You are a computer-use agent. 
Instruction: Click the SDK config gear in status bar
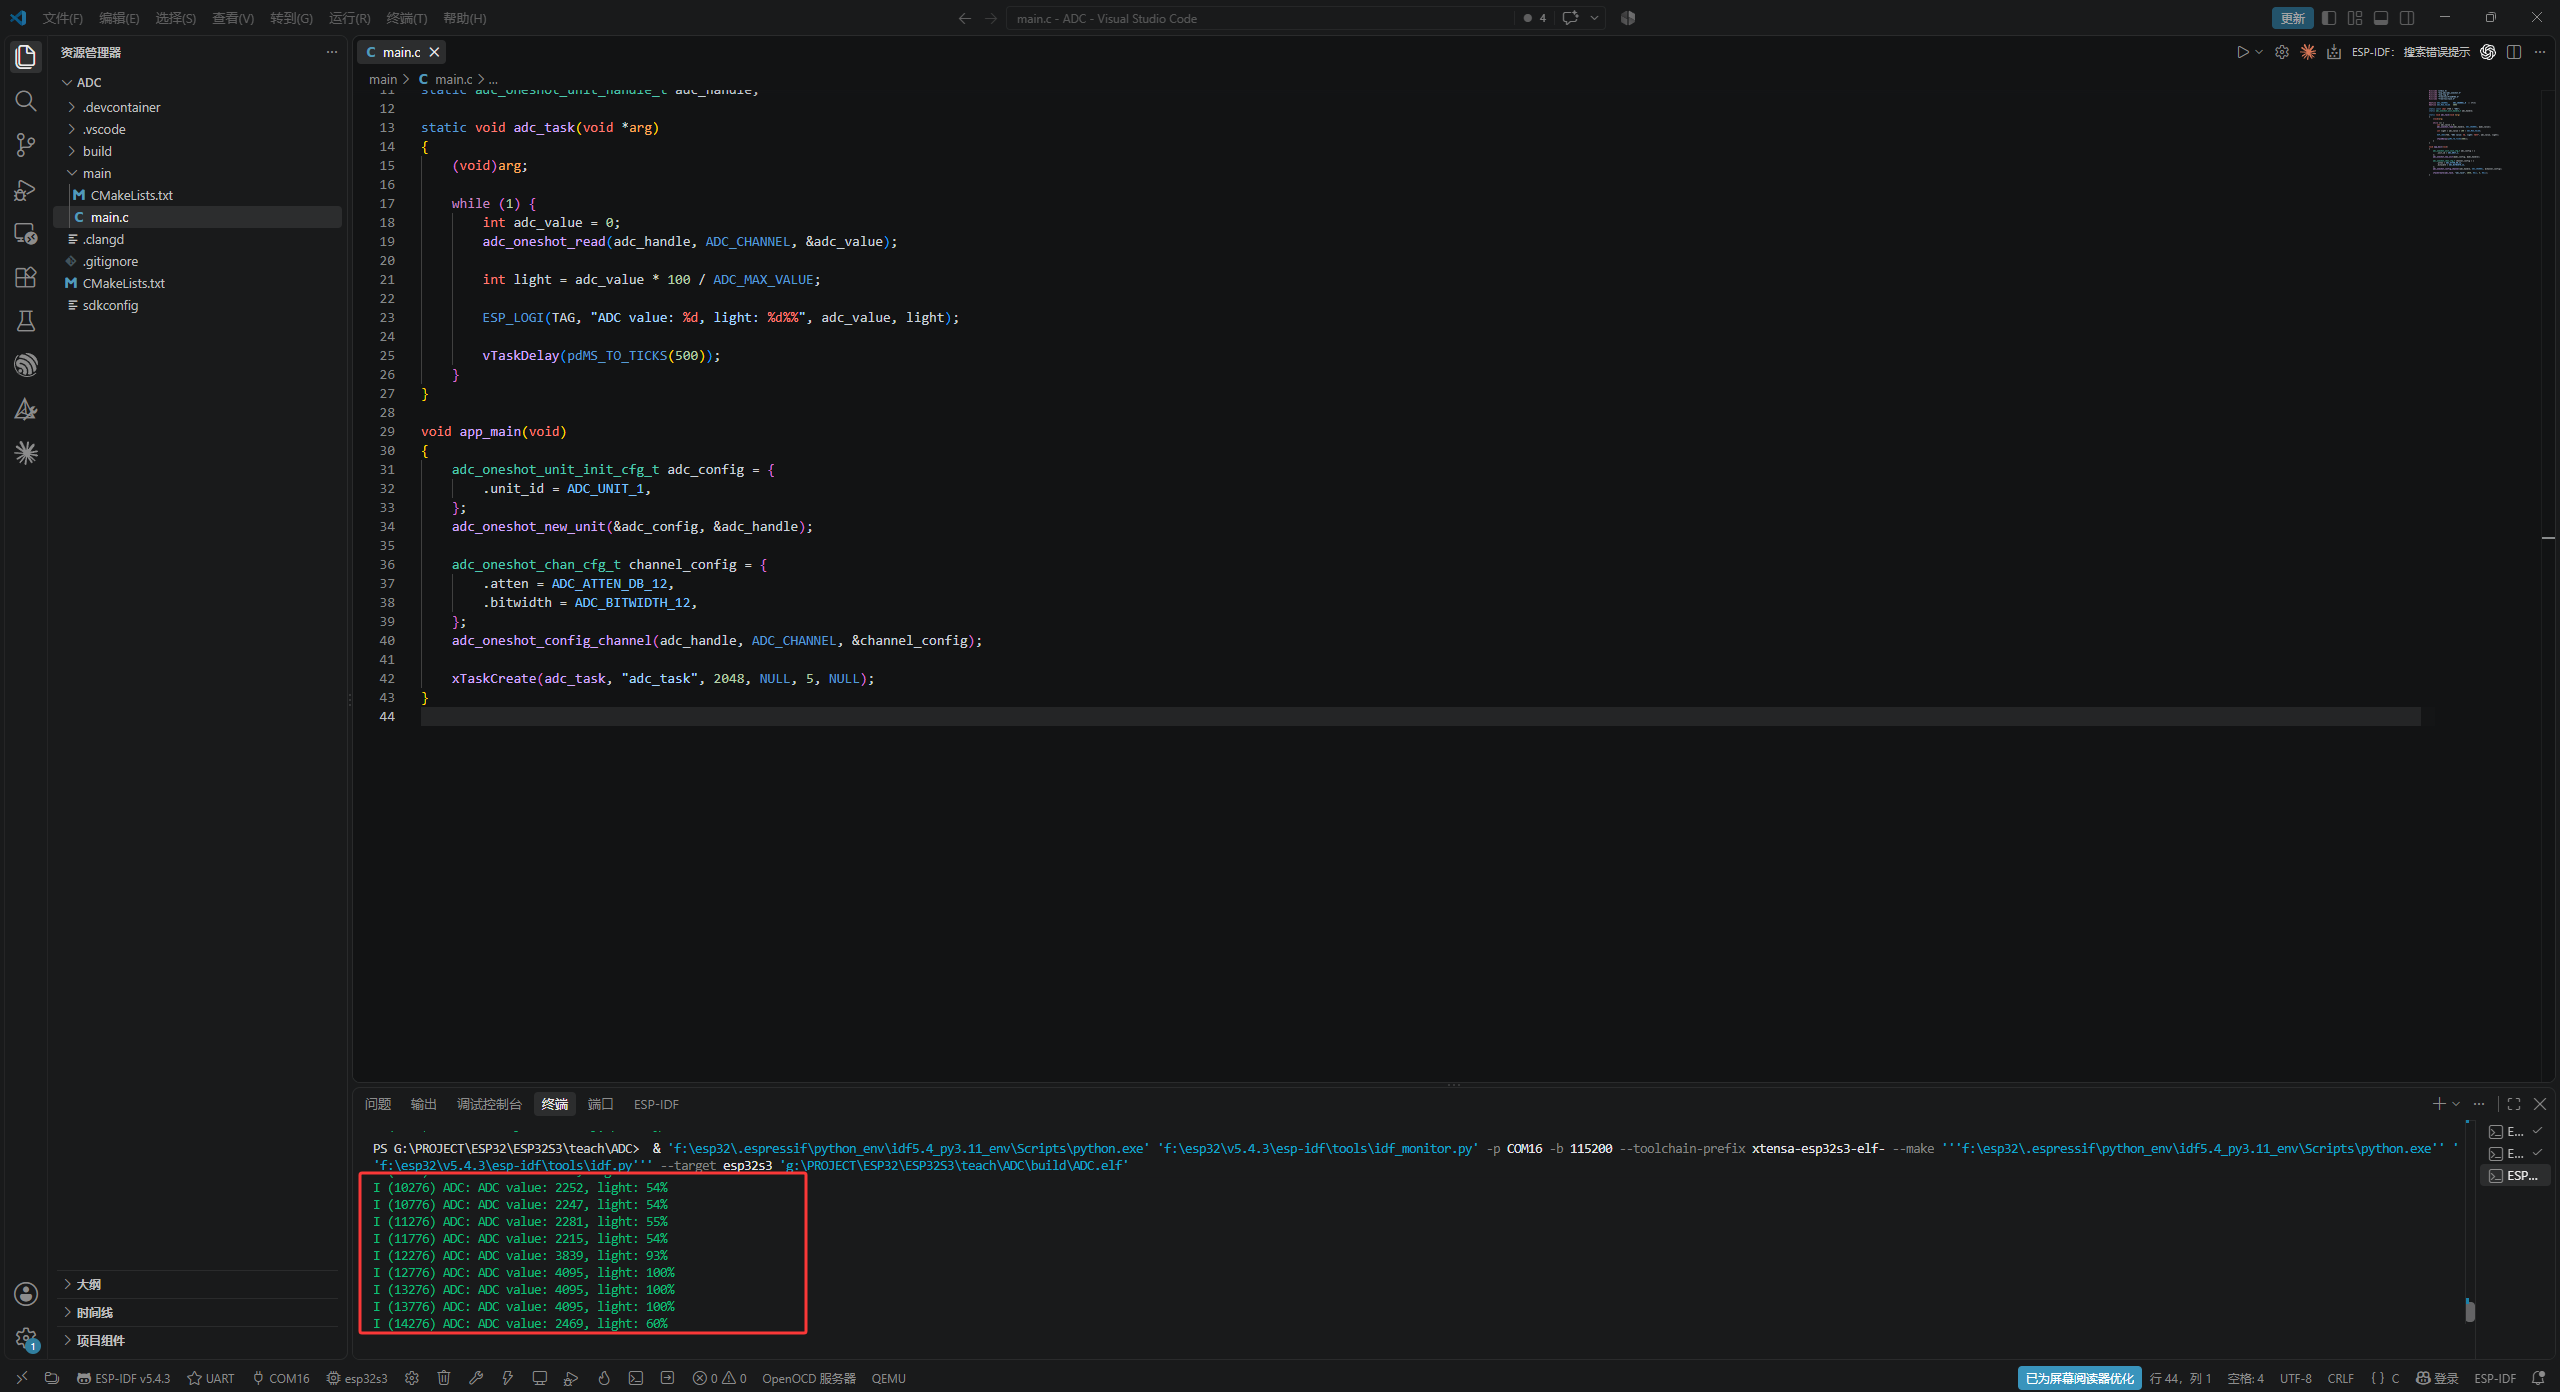(412, 1378)
